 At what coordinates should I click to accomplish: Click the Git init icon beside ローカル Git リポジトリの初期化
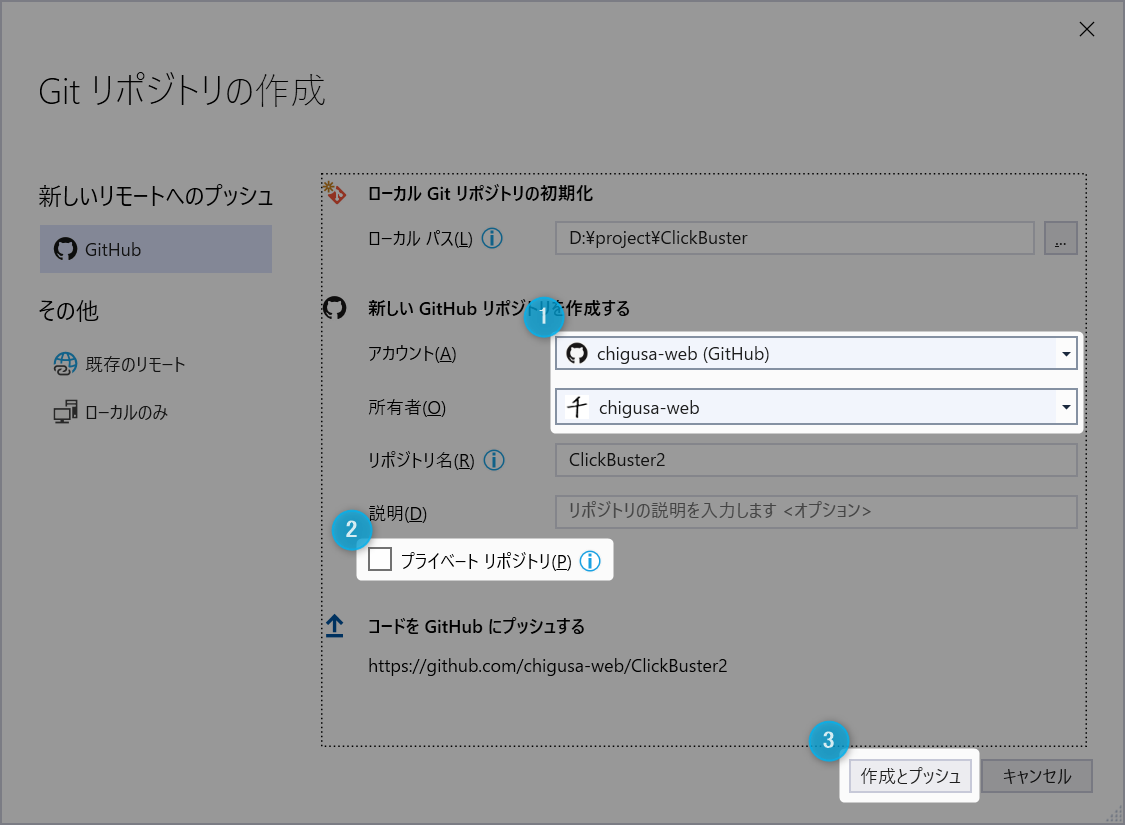(x=335, y=193)
